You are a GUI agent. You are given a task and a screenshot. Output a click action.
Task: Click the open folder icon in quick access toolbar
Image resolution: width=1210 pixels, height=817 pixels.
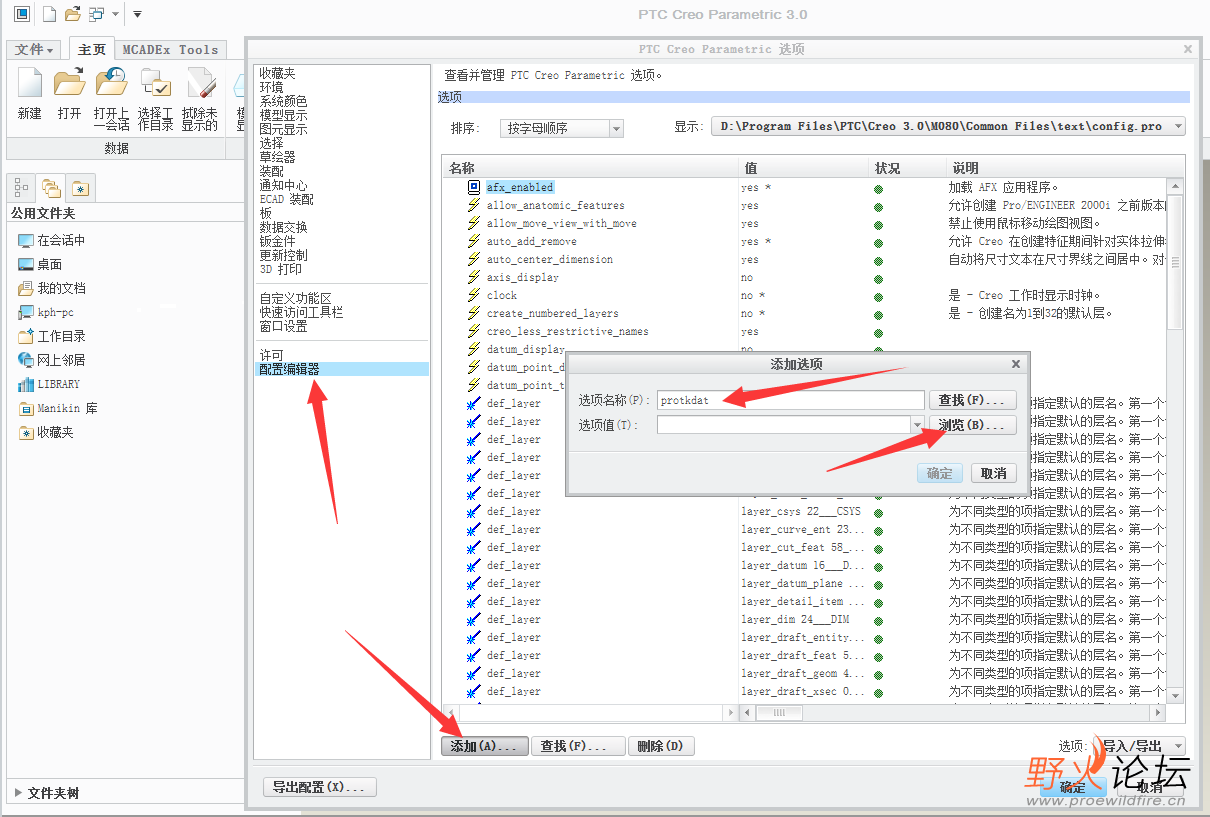pyautogui.click(x=72, y=14)
